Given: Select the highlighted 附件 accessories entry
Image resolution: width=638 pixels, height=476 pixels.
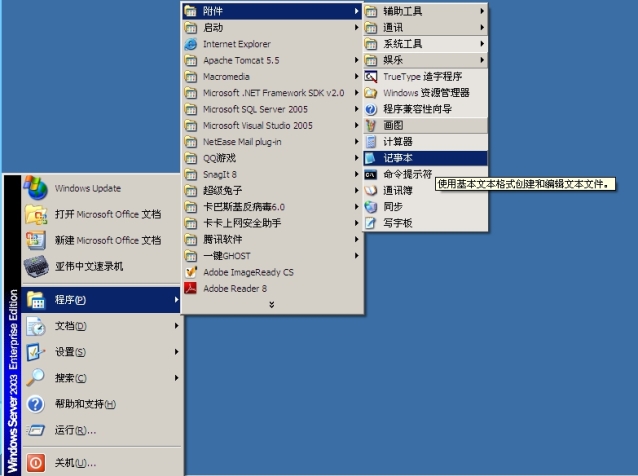Looking at the screenshot, I should pyautogui.click(x=272, y=11).
